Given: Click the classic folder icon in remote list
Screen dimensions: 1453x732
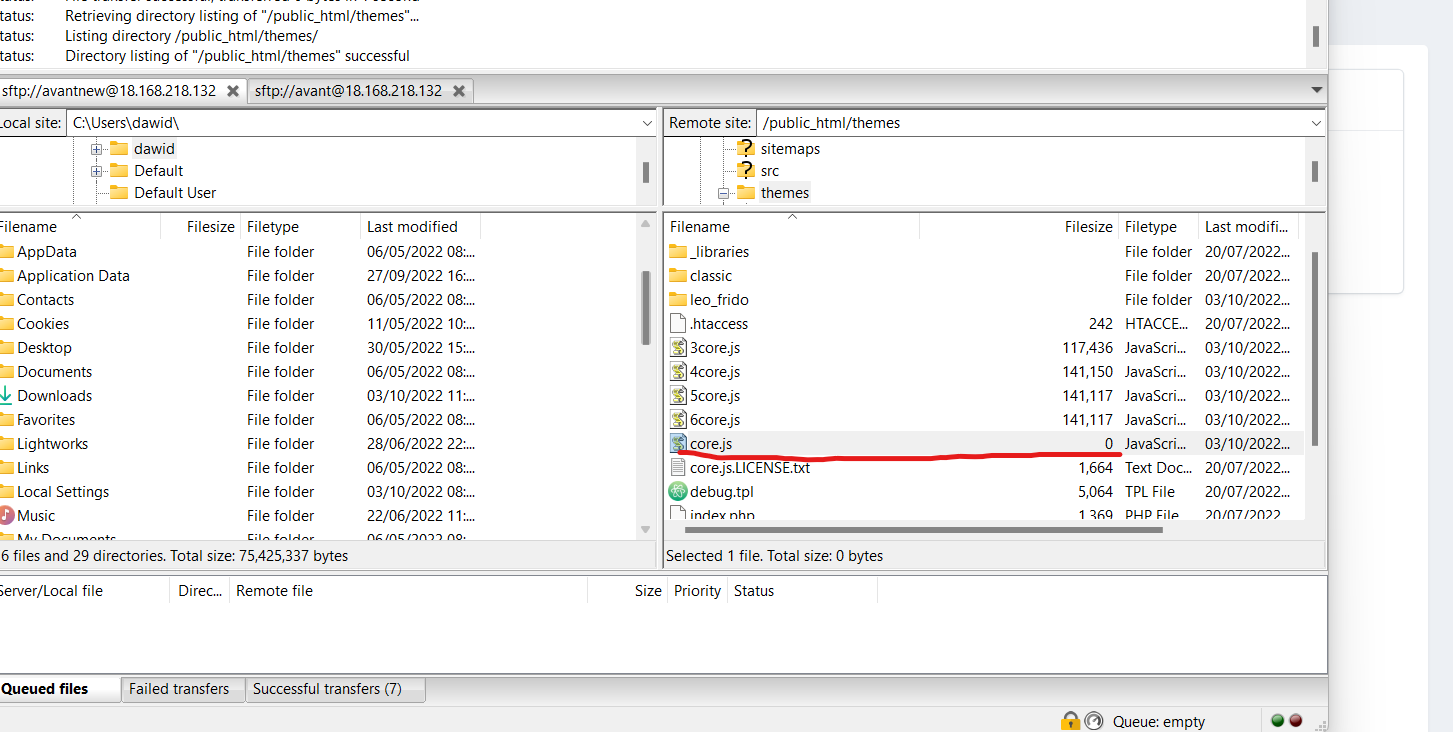Looking at the screenshot, I should point(678,275).
